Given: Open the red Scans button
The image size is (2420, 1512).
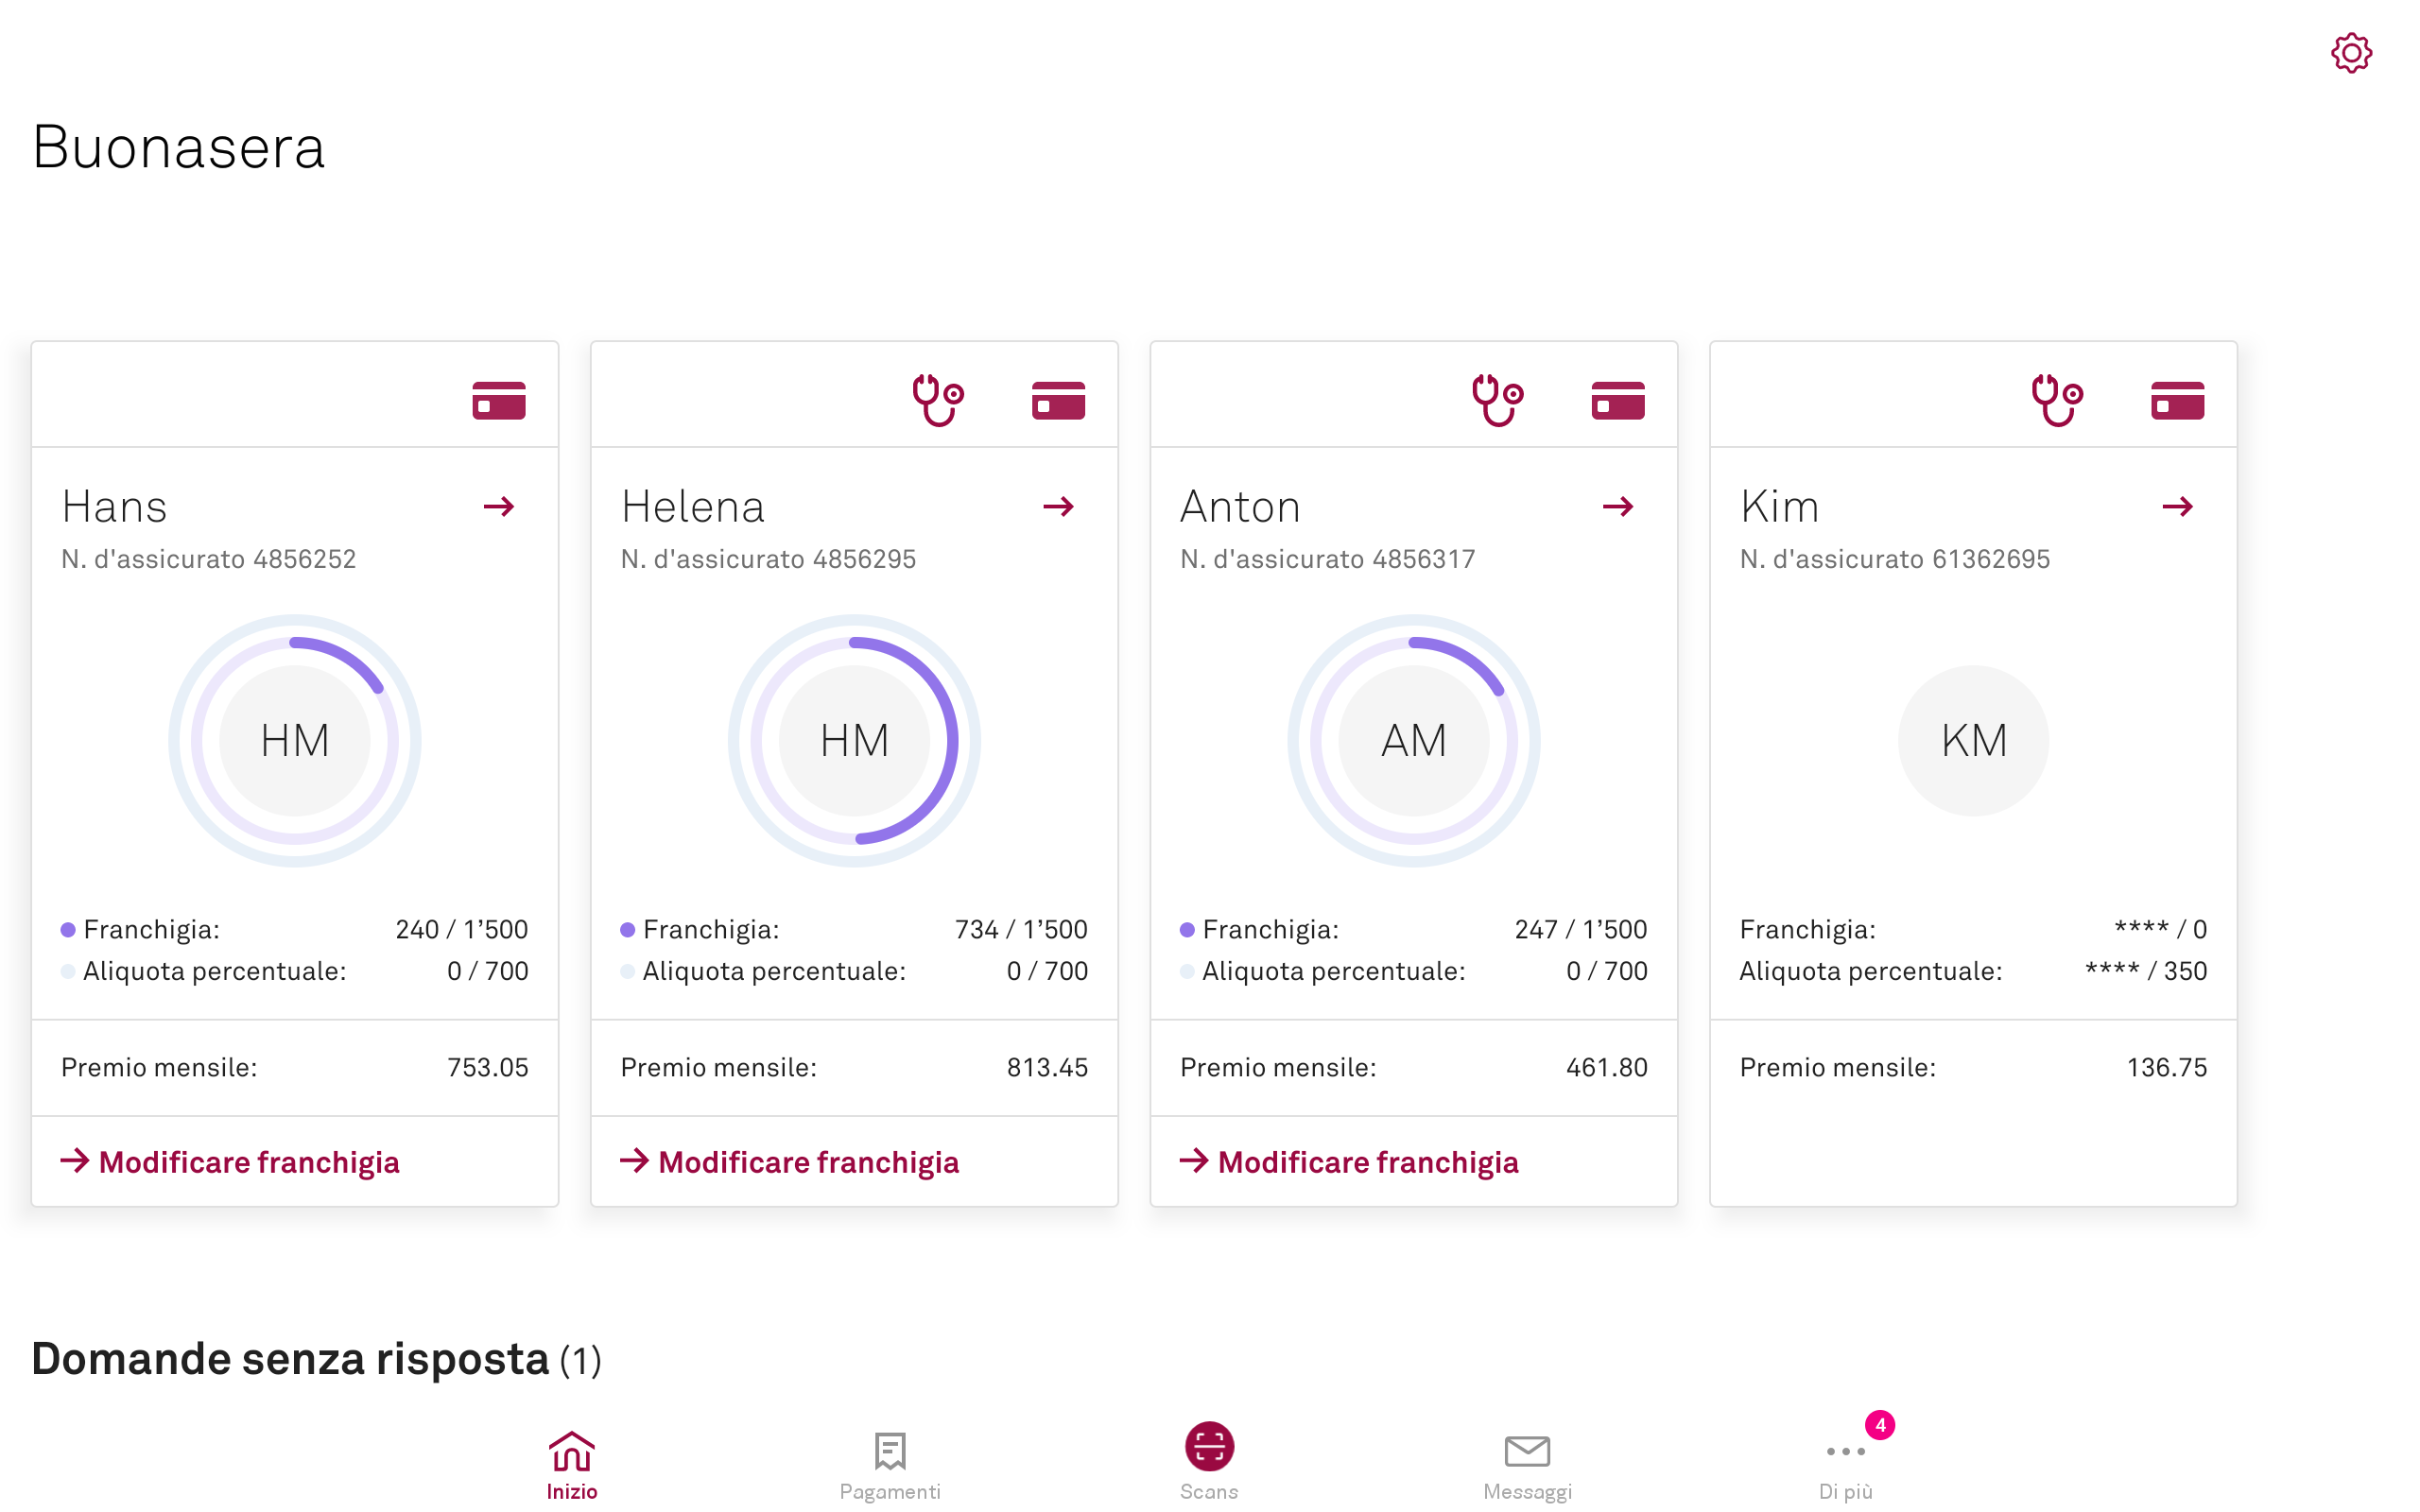Looking at the screenshot, I should click(1209, 1447).
